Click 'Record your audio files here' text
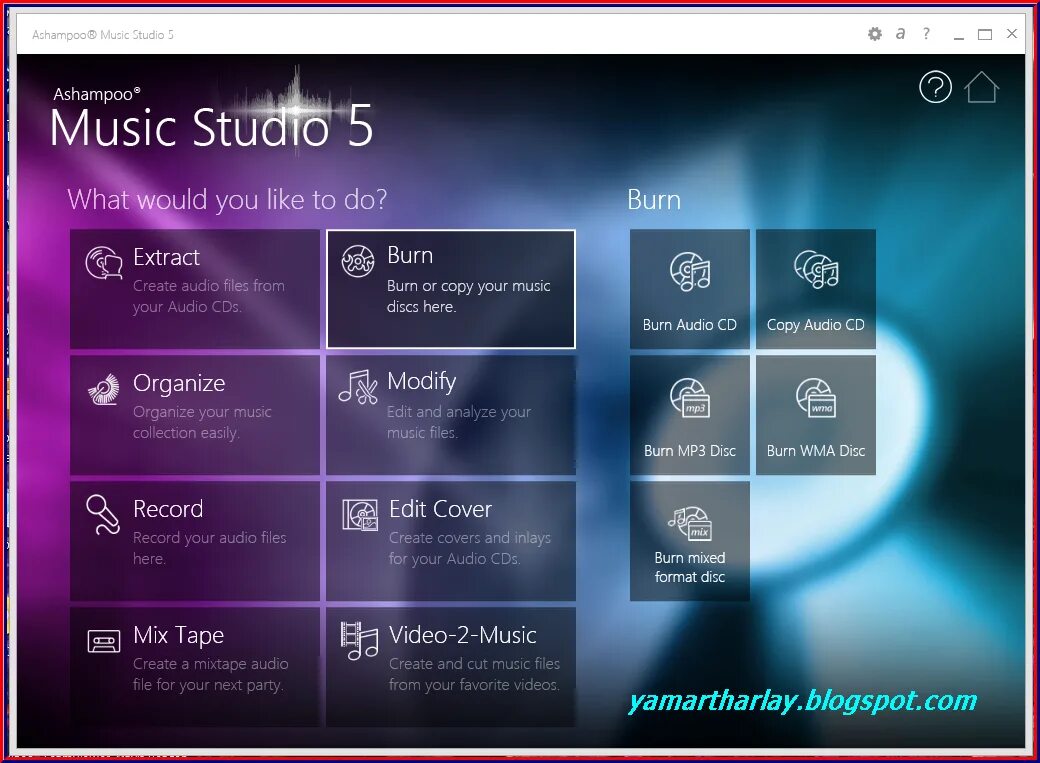The height and width of the screenshot is (763, 1040). (210, 548)
